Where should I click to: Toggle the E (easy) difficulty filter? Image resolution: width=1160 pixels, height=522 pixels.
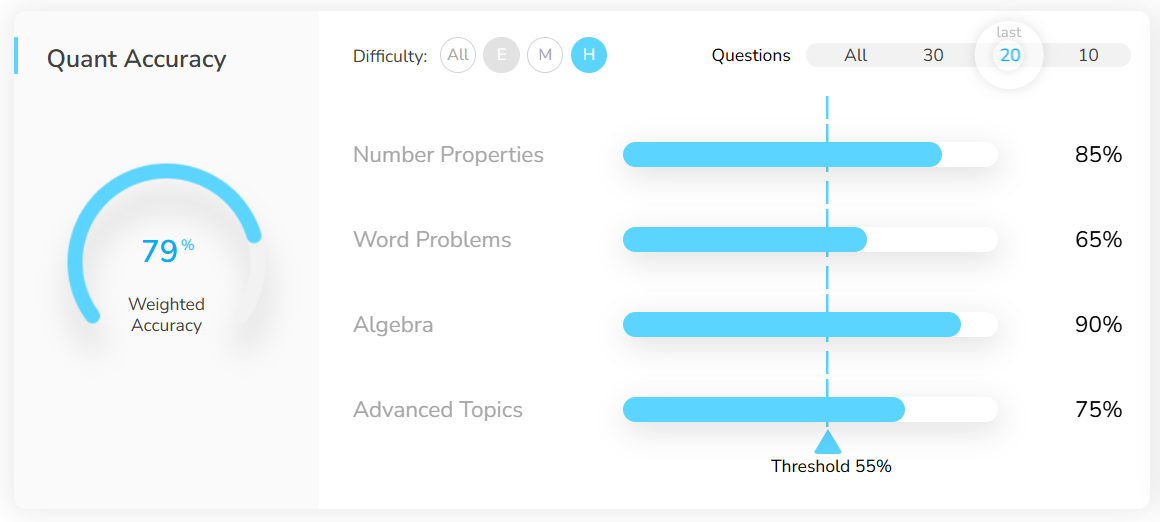coord(501,55)
